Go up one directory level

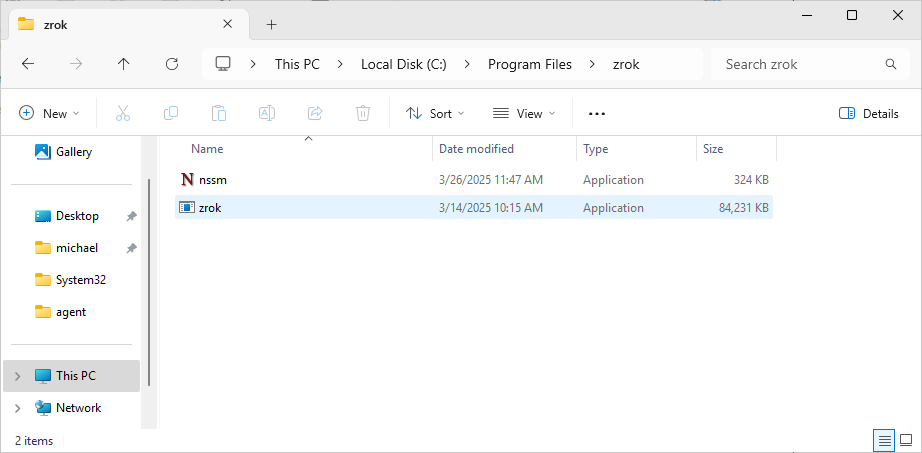tap(124, 64)
